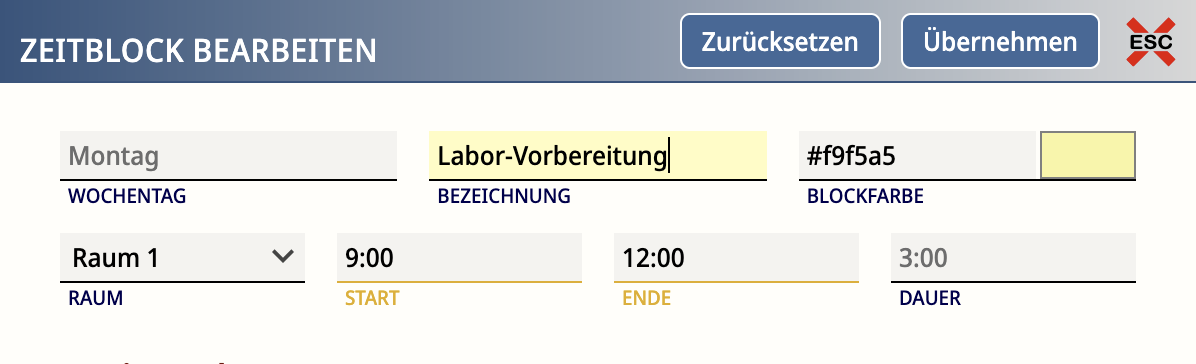Click the Montag Wochentag field
The height and width of the screenshot is (364, 1196).
tap(229, 156)
